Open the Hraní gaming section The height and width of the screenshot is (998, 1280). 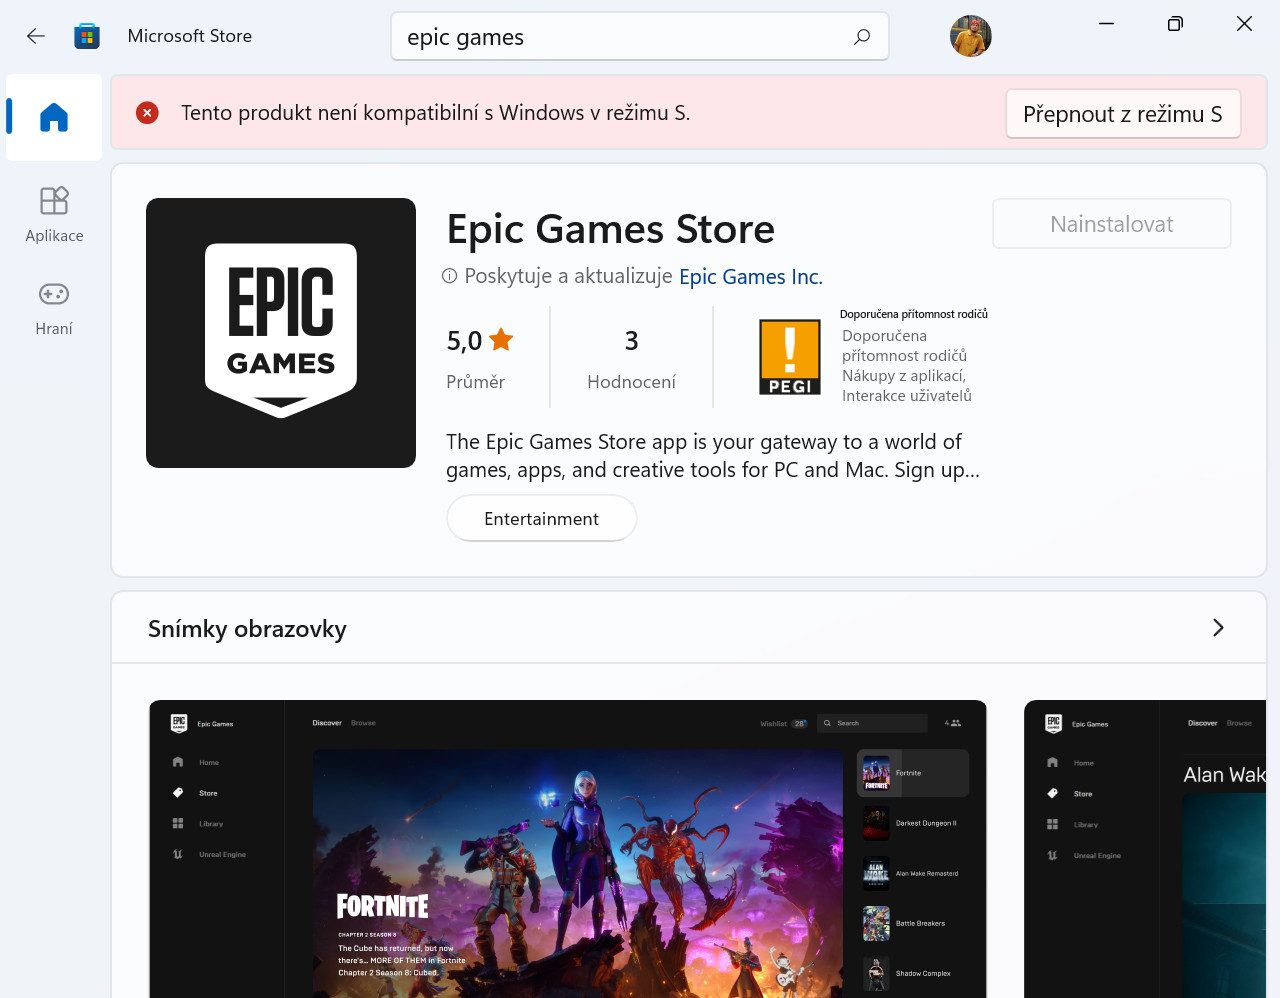tap(54, 308)
